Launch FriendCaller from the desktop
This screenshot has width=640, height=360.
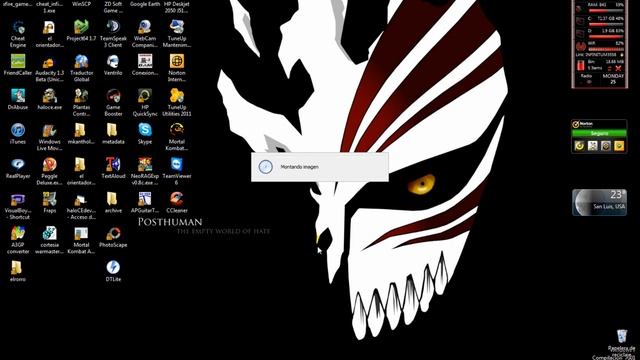[x=18, y=65]
